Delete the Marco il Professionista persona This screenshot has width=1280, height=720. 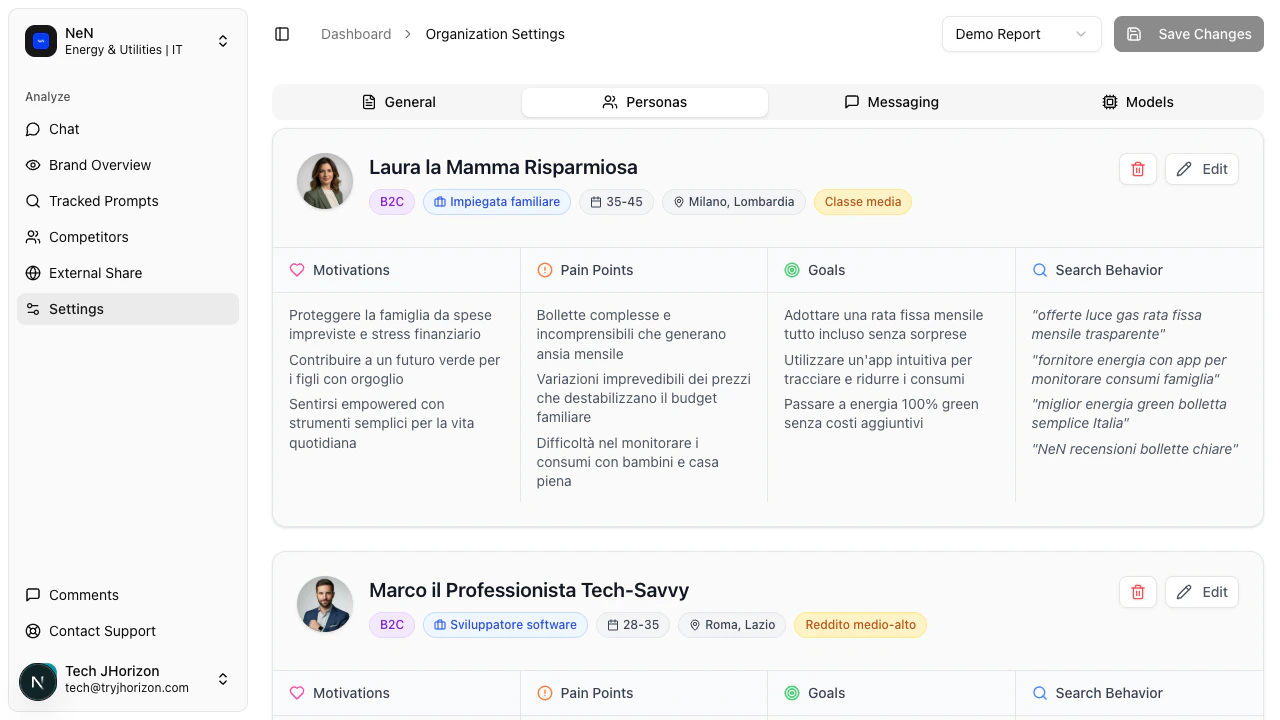pos(1137,592)
